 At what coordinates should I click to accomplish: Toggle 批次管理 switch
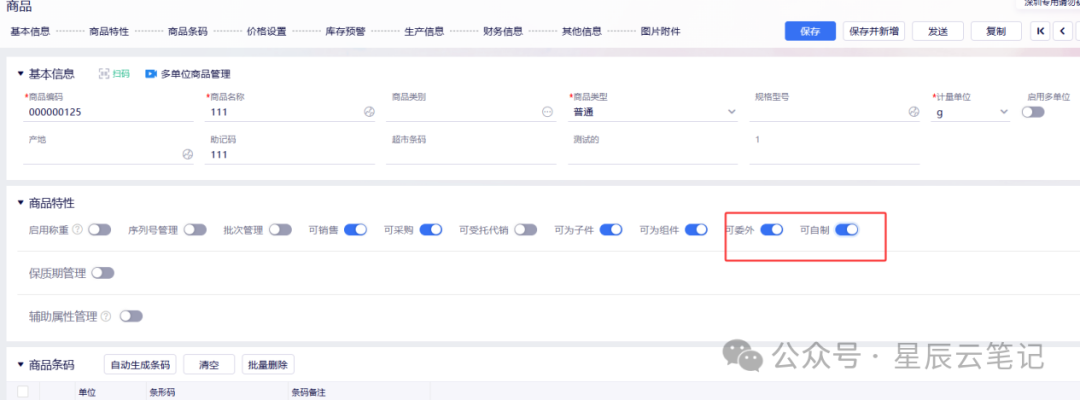tap(280, 230)
